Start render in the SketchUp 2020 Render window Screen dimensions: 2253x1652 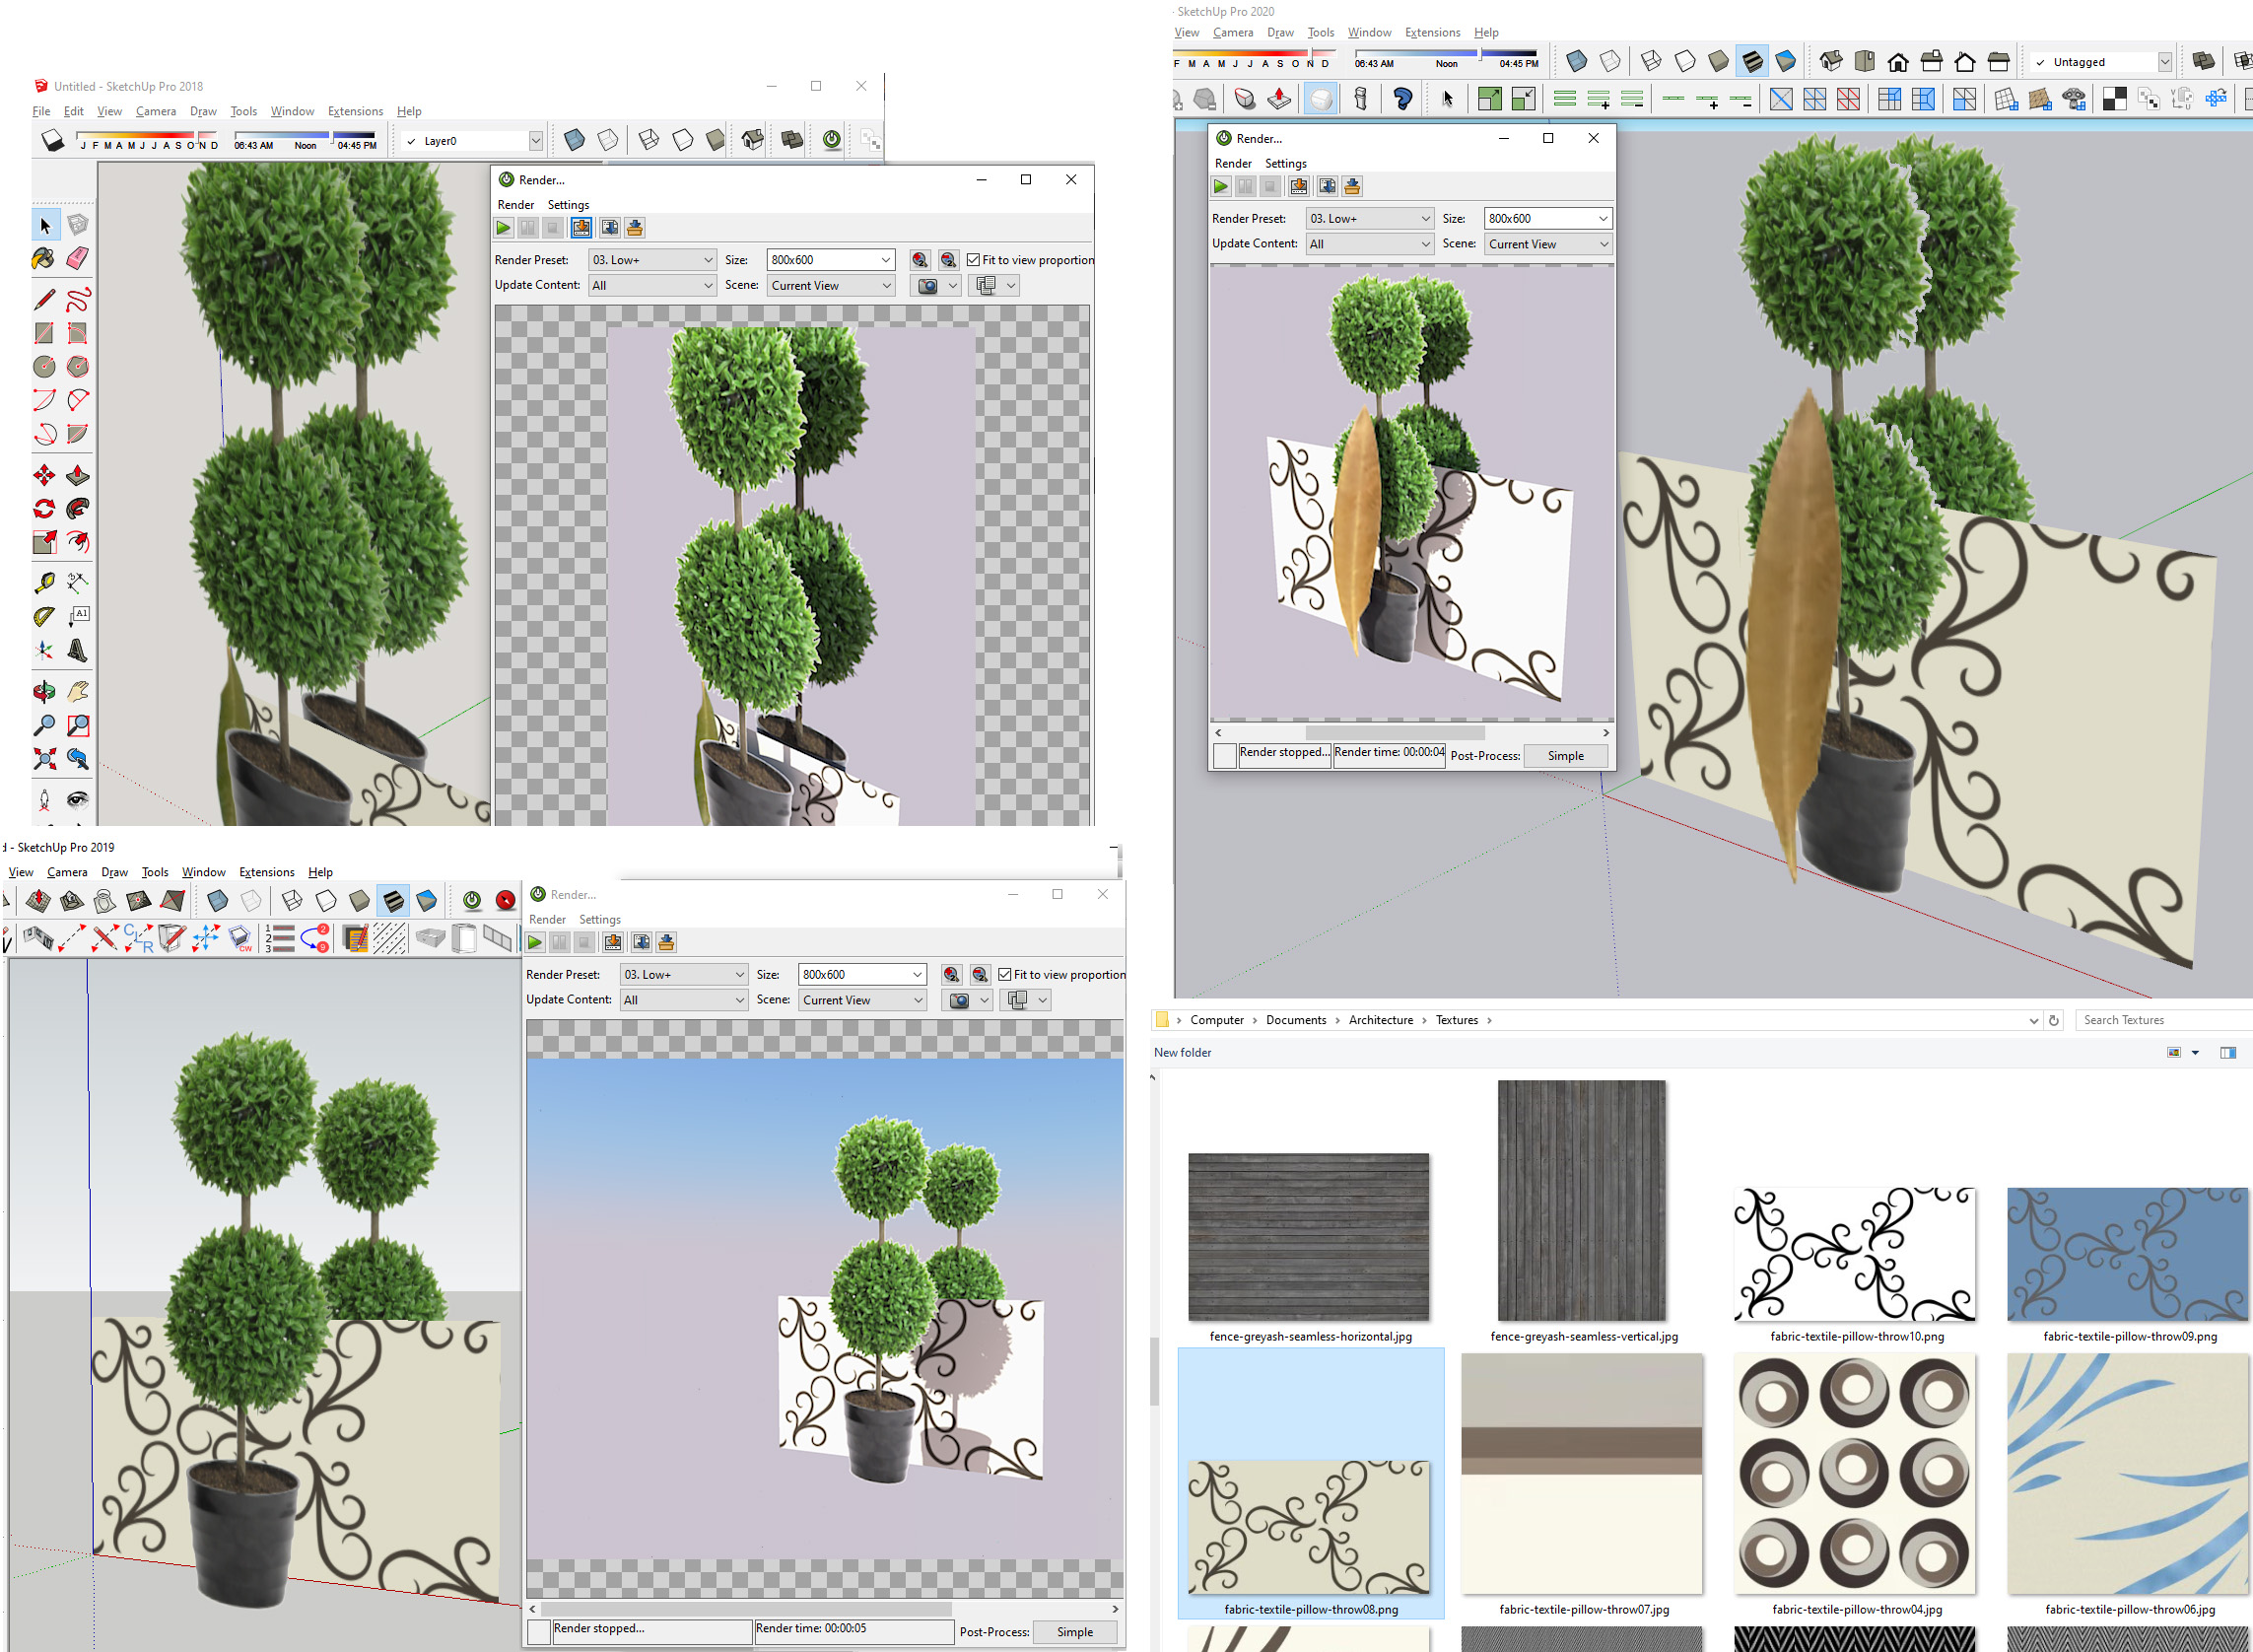coord(1221,186)
